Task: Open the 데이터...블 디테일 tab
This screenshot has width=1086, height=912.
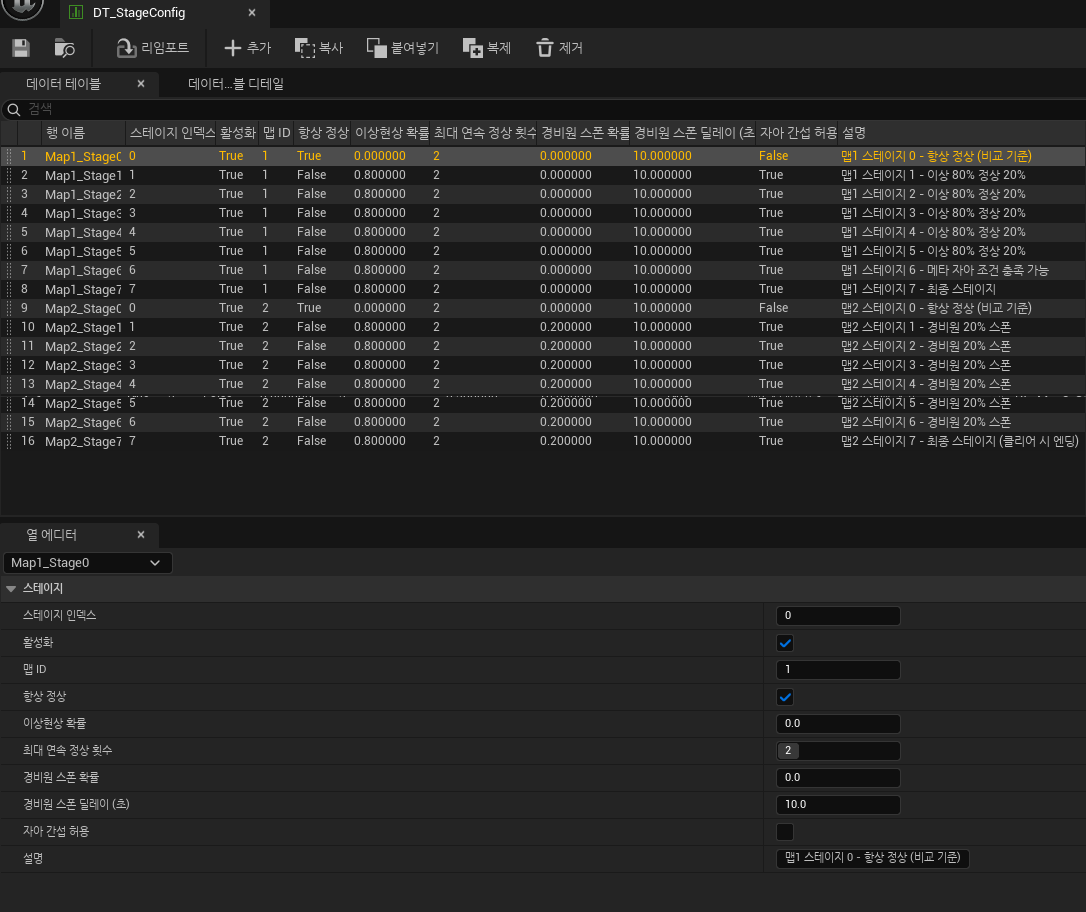Action: click(x=235, y=84)
